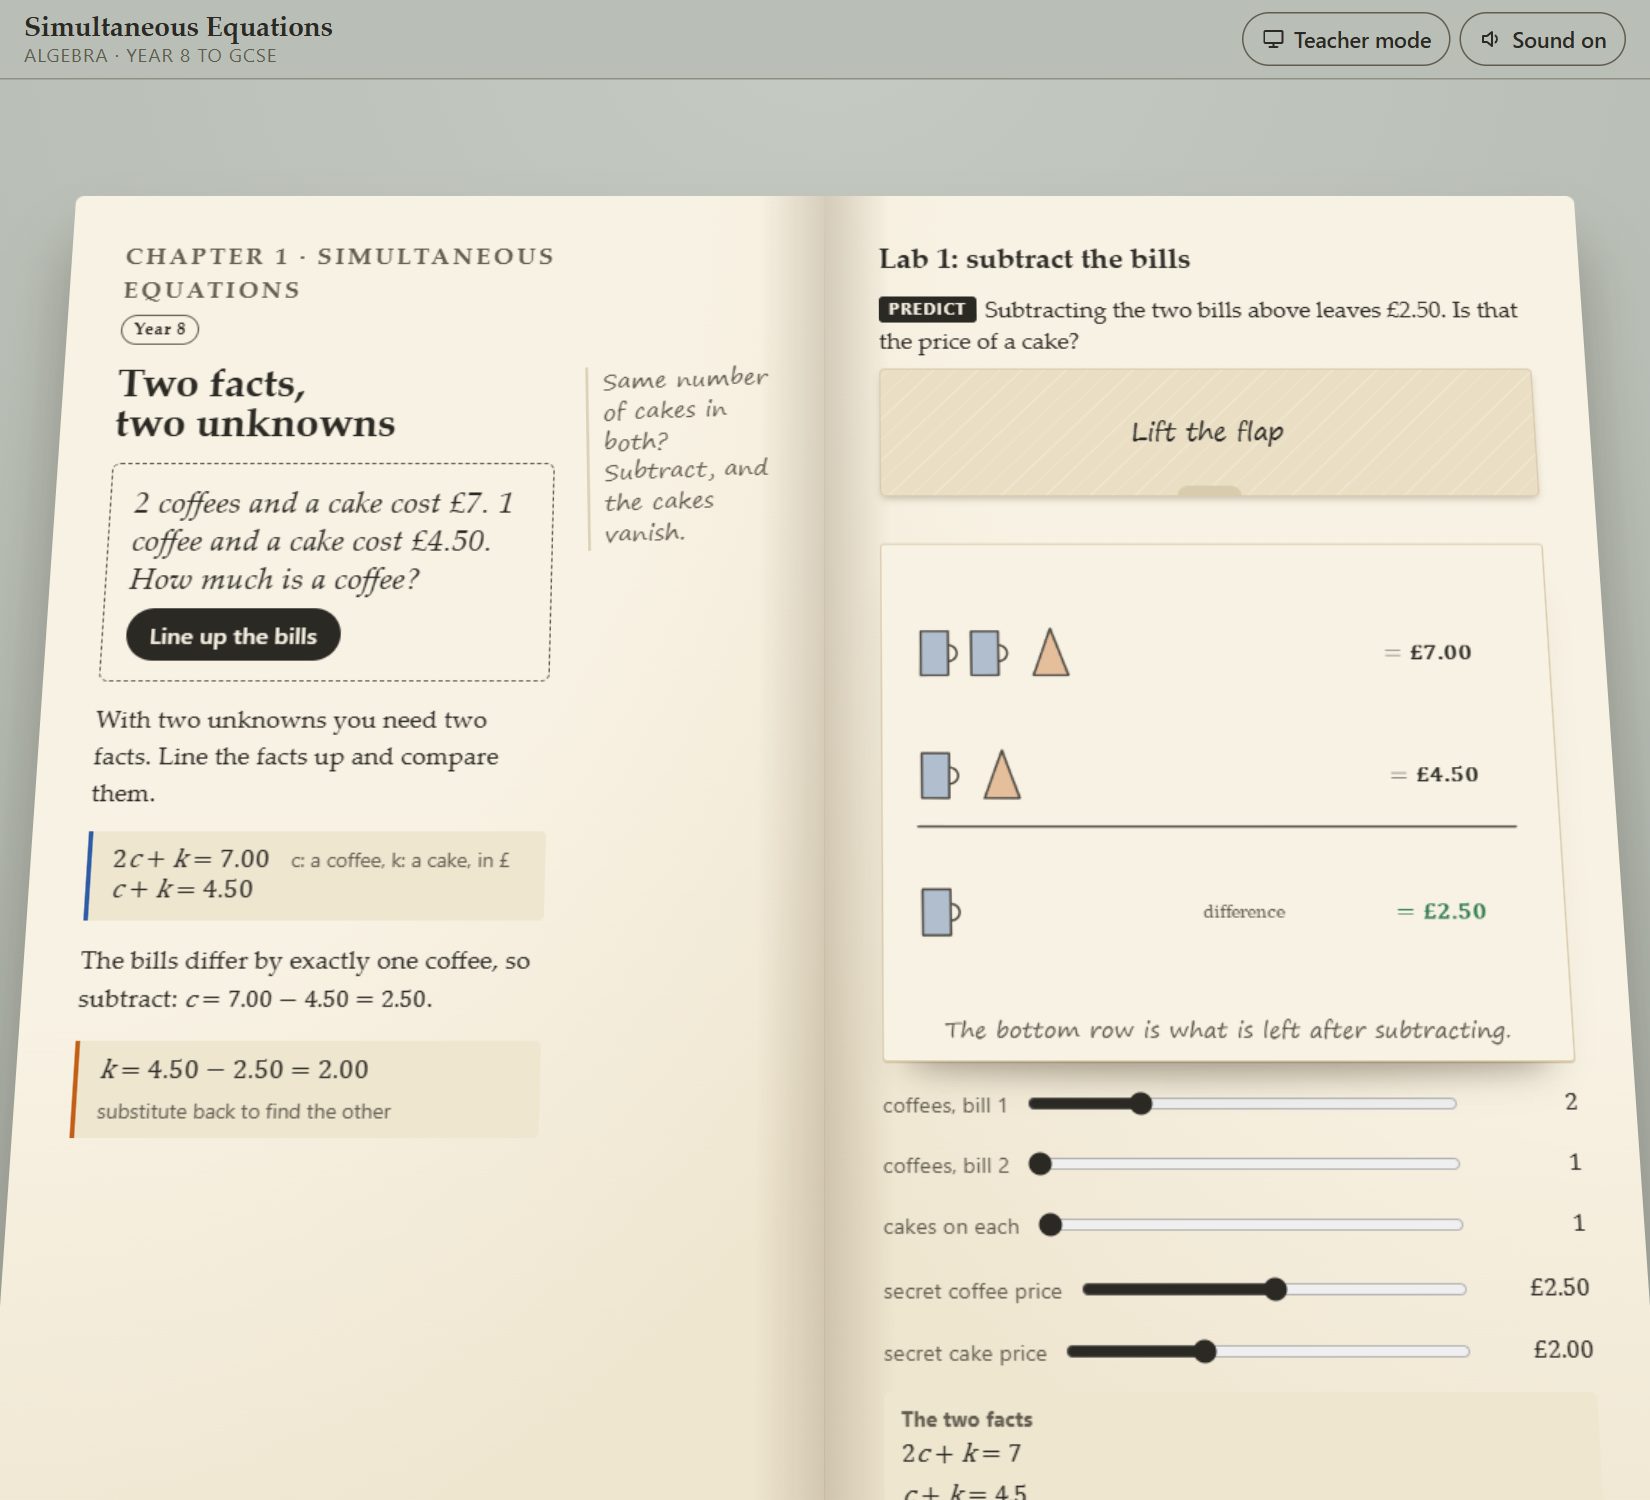This screenshot has height=1500, width=1650.
Task: Click first coffee mug icon in £7.00 row
Action: point(938,653)
